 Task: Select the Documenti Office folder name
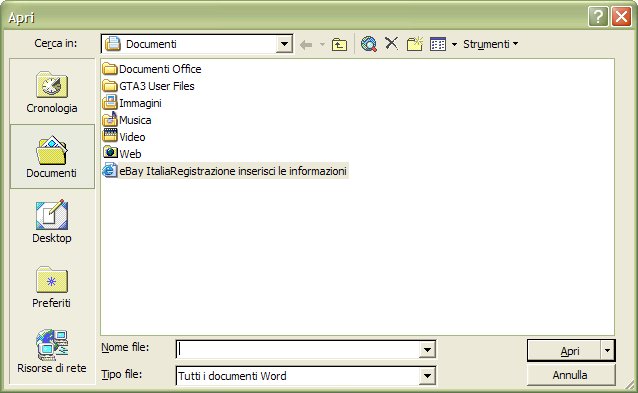click(160, 69)
